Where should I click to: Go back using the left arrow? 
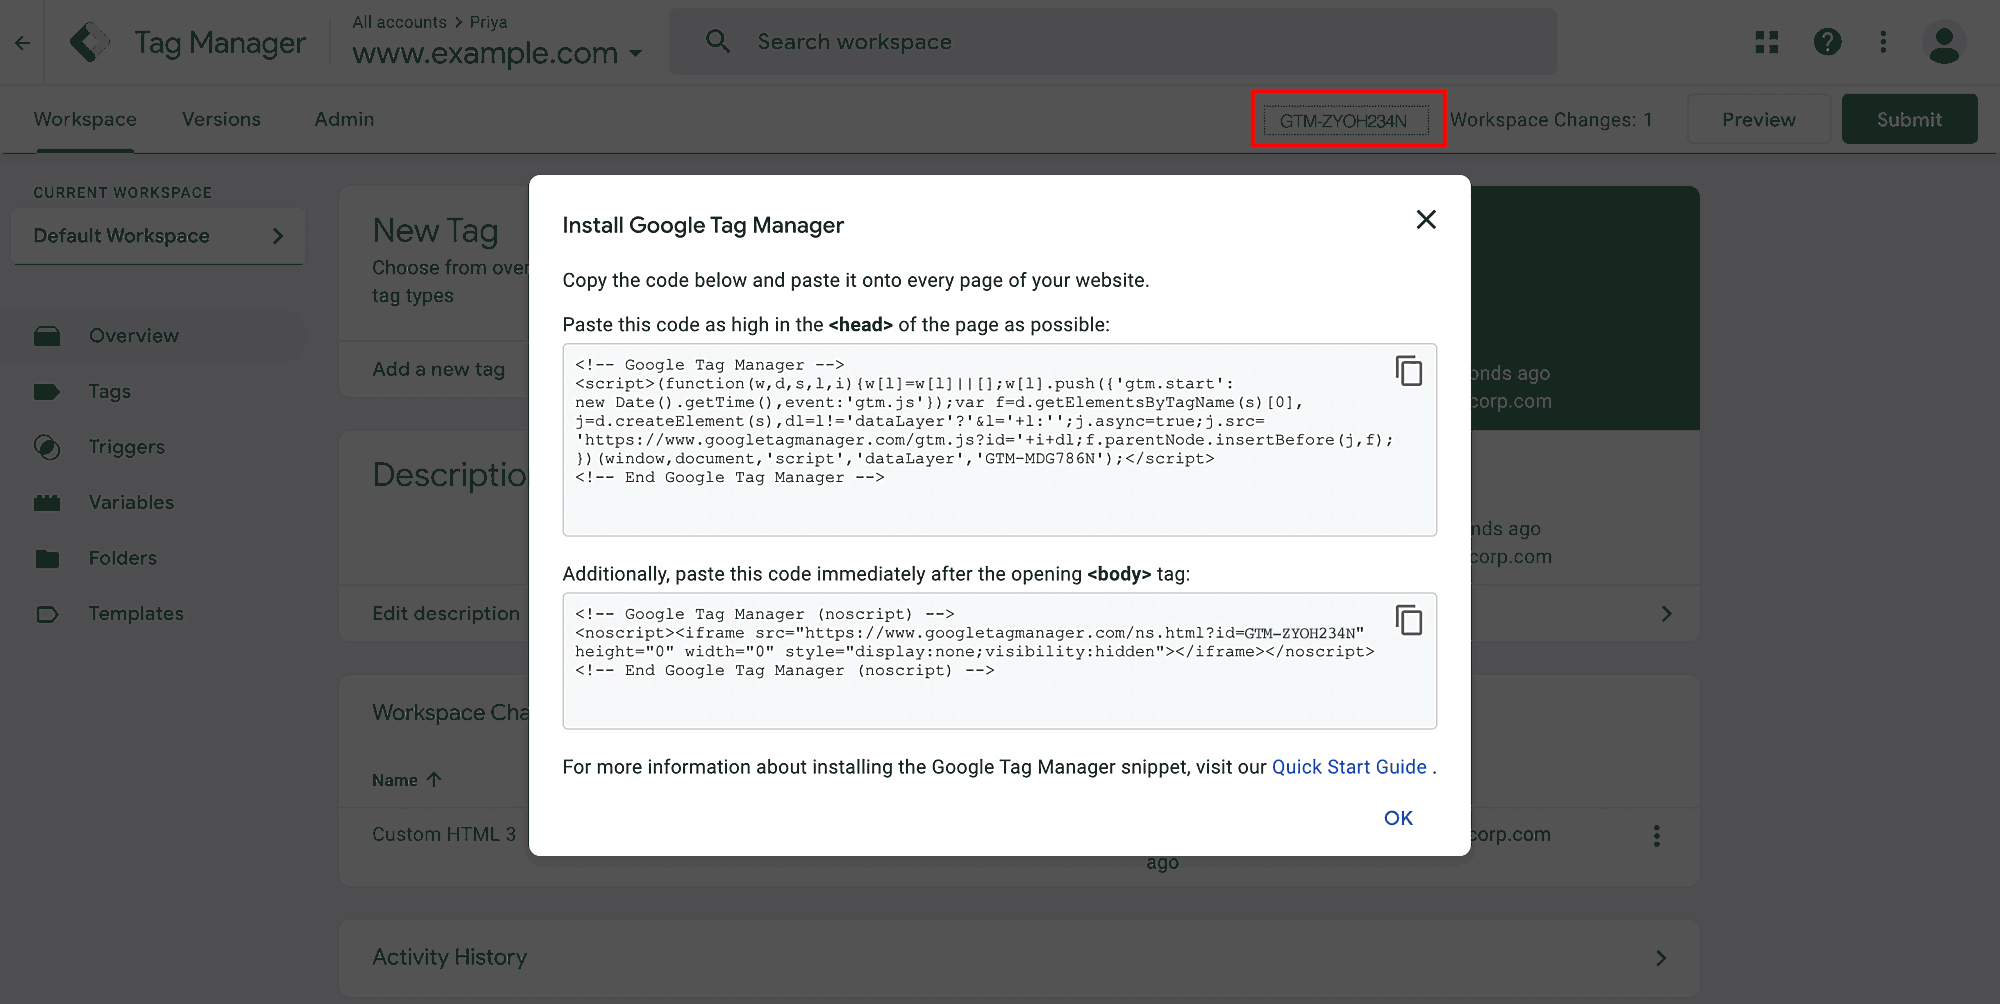coord(22,43)
